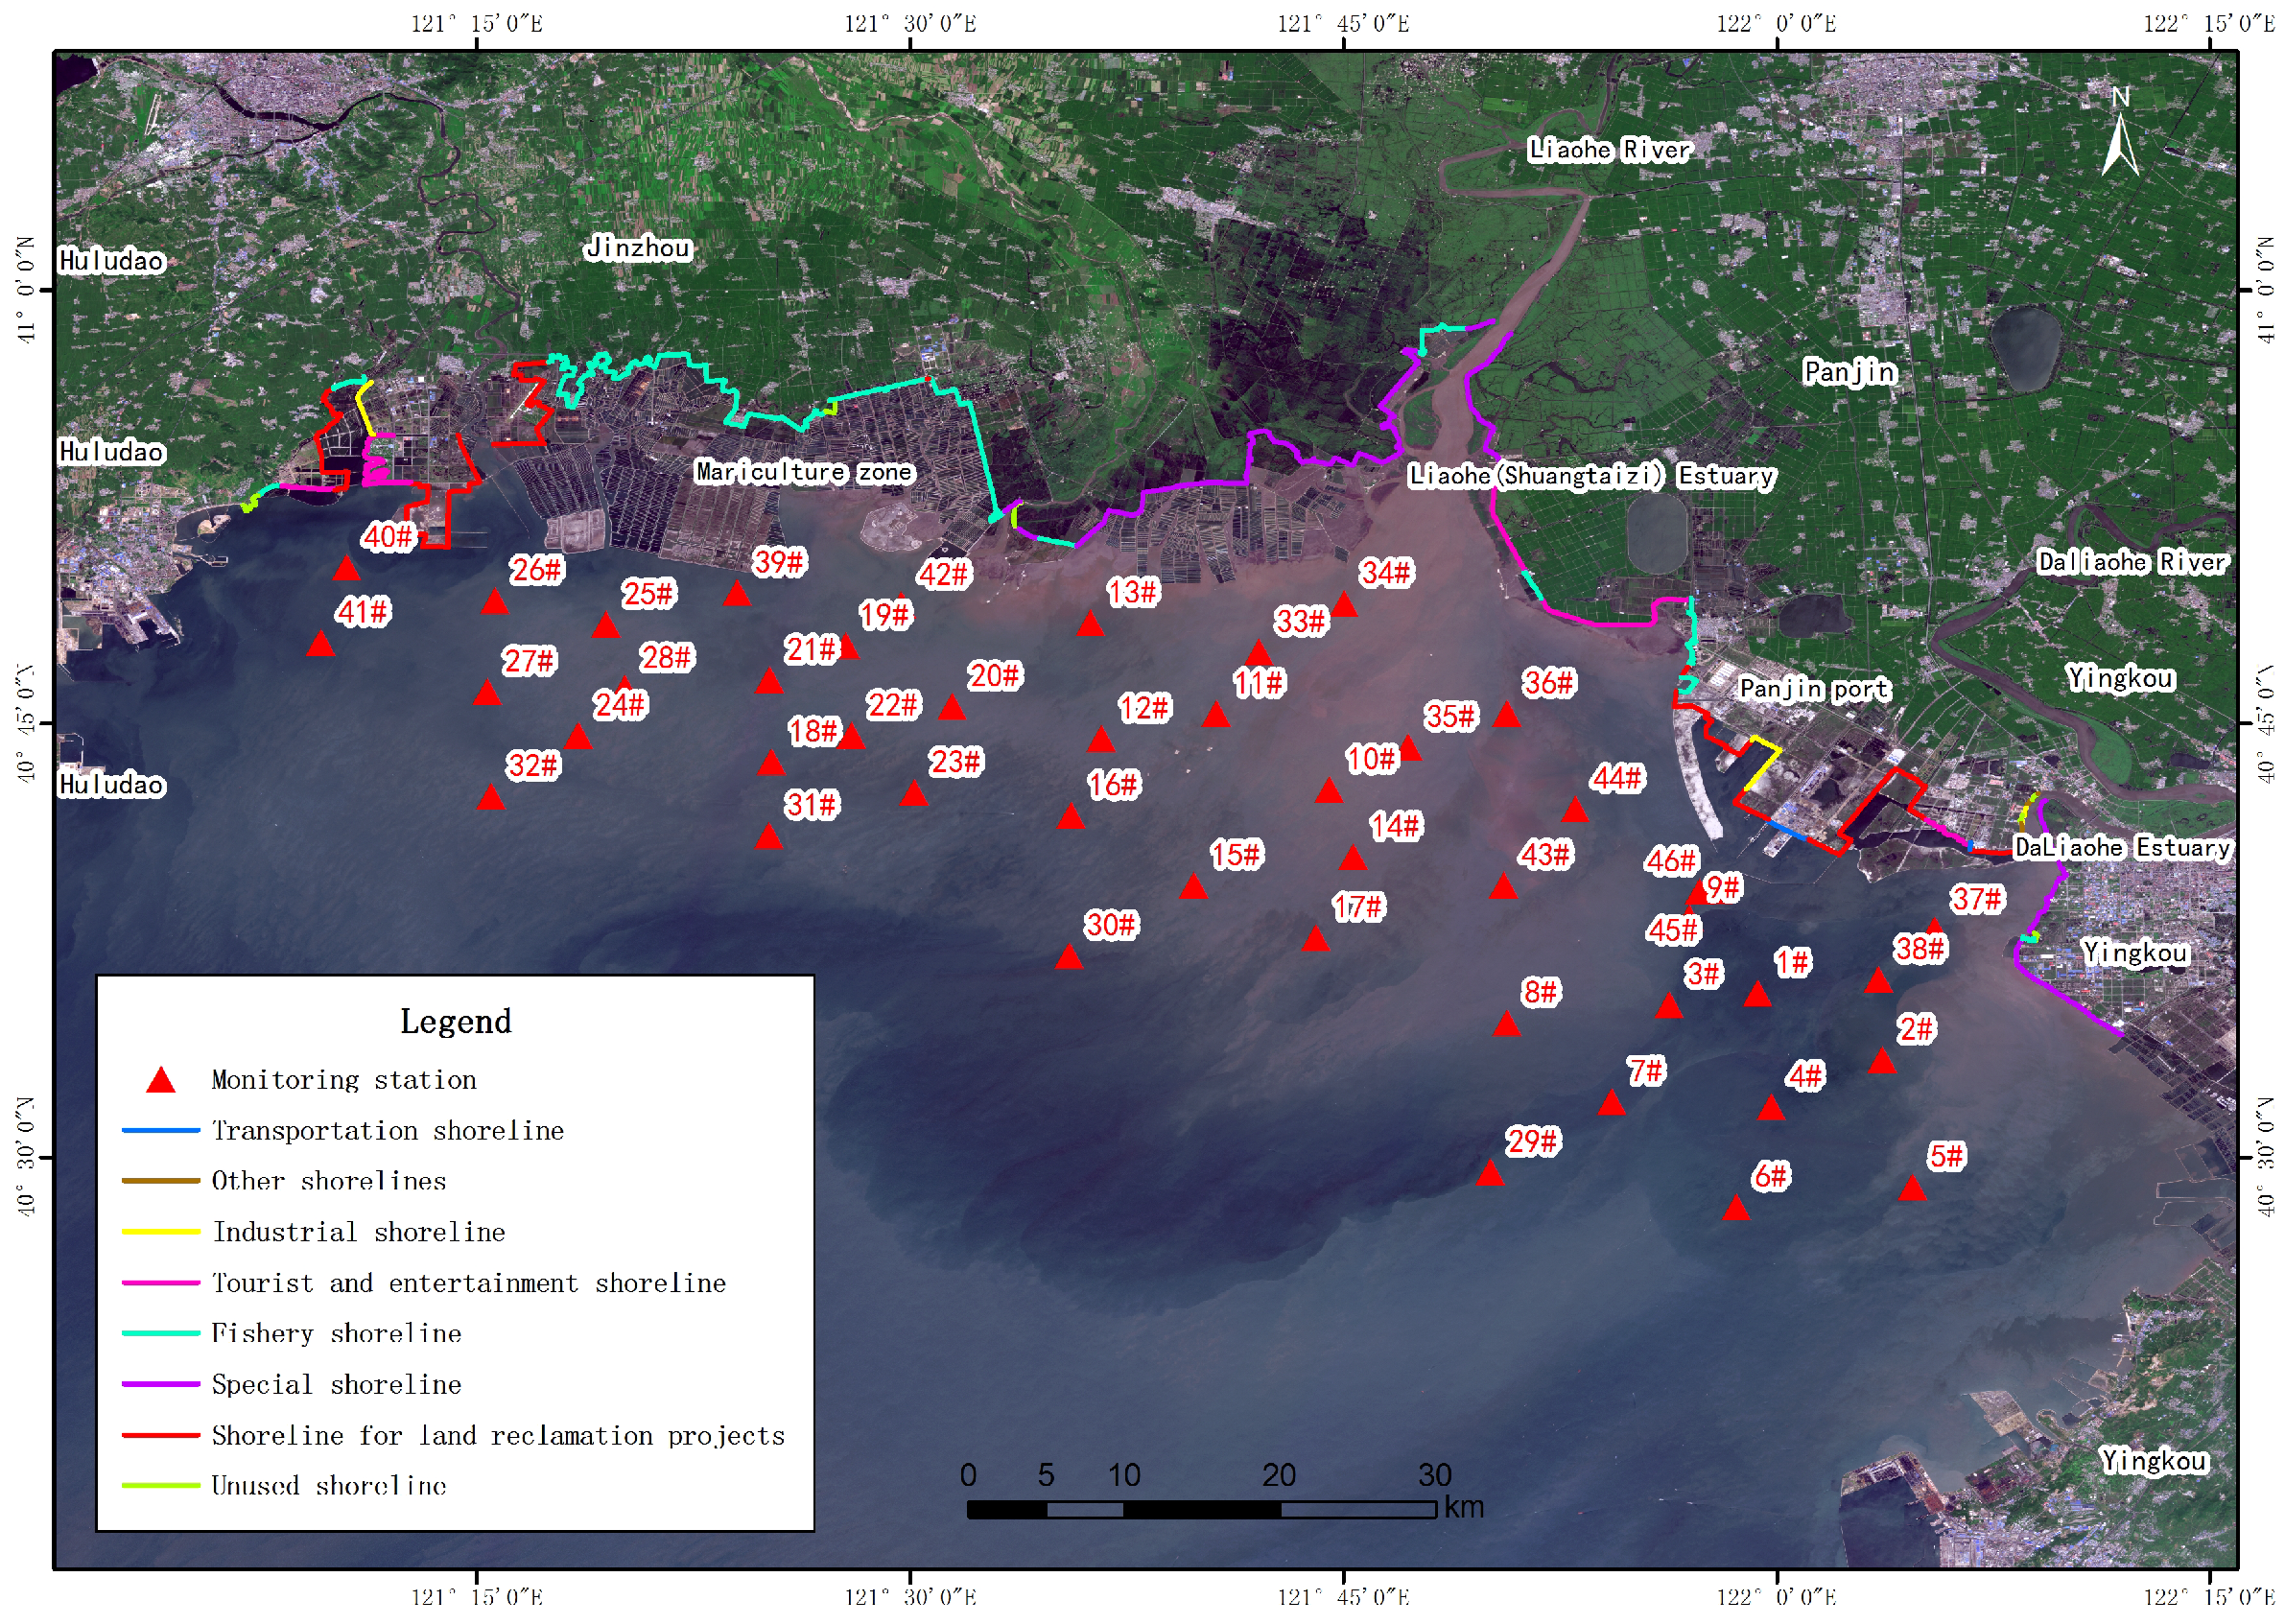Click the Liaohe (Shuangtaizi) Estuary label
Screen dimensions: 2285x1624
click(x=1591, y=476)
